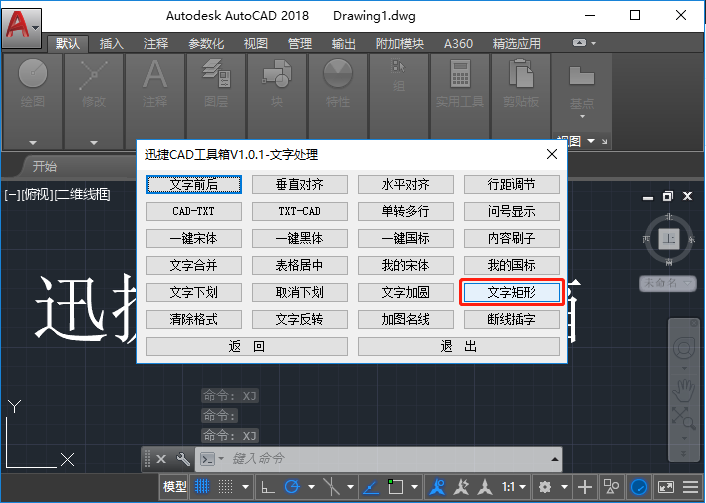The width and height of the screenshot is (706, 503).
Task: Click the 清除格式 button
Action: tap(194, 320)
